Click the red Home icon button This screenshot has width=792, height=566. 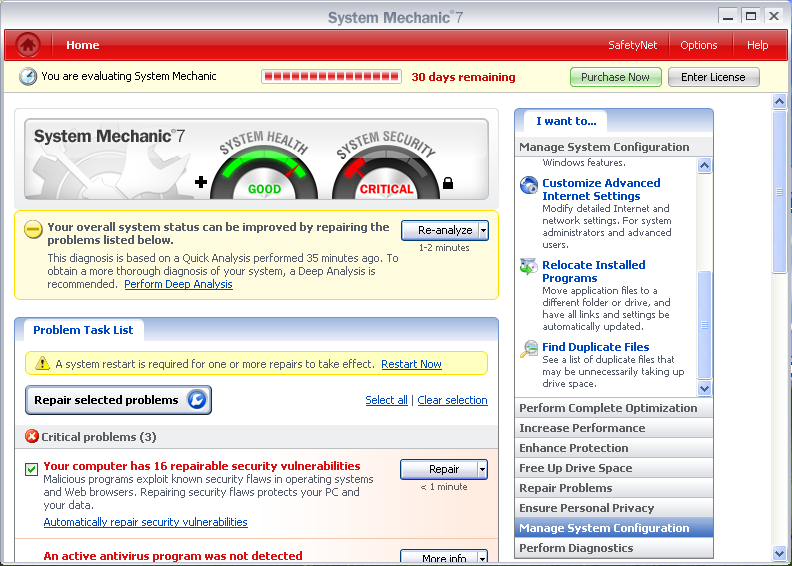click(28, 45)
